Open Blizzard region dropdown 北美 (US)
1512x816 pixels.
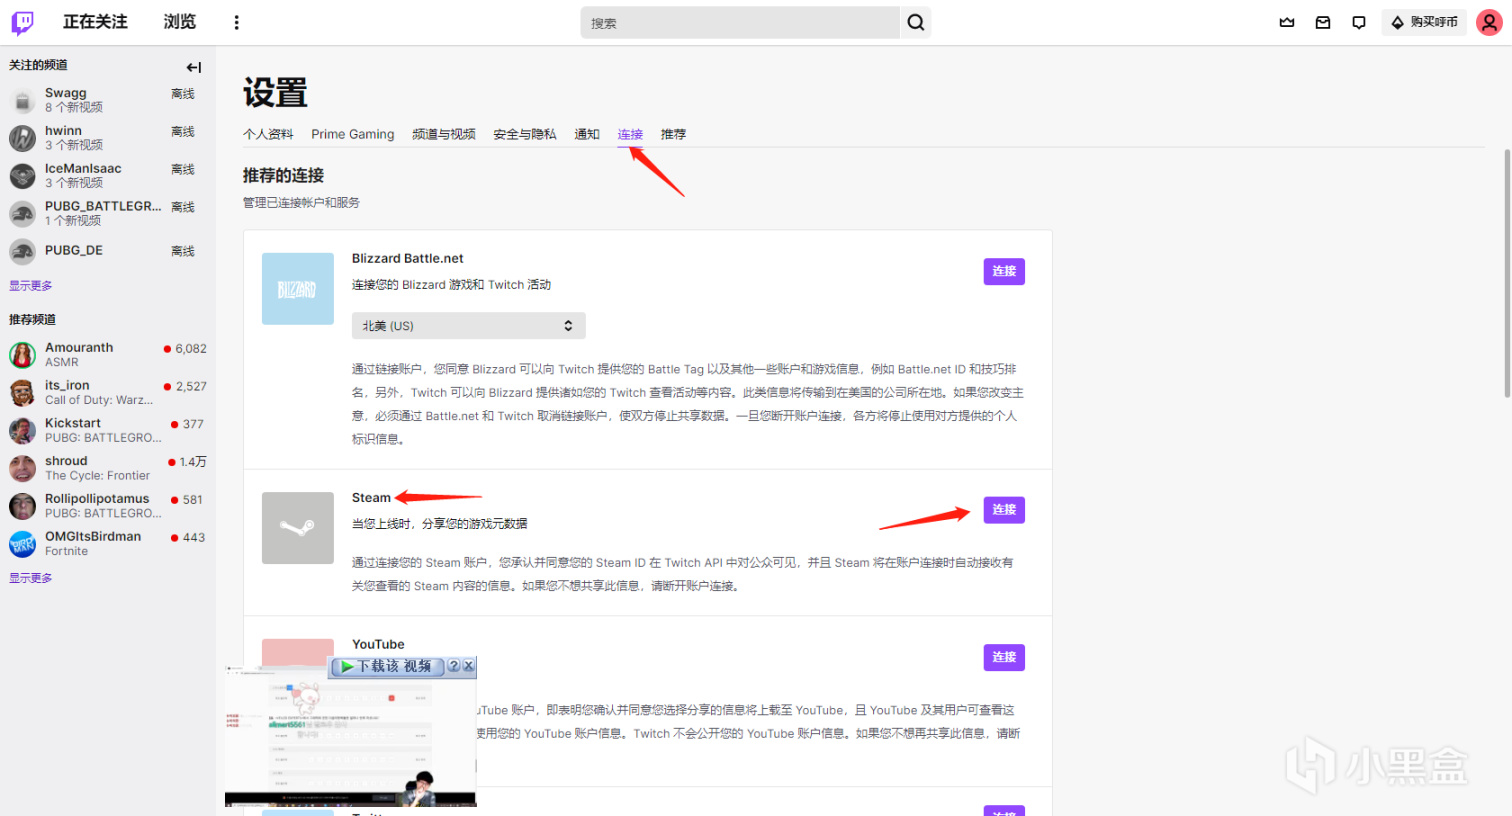[x=469, y=326]
